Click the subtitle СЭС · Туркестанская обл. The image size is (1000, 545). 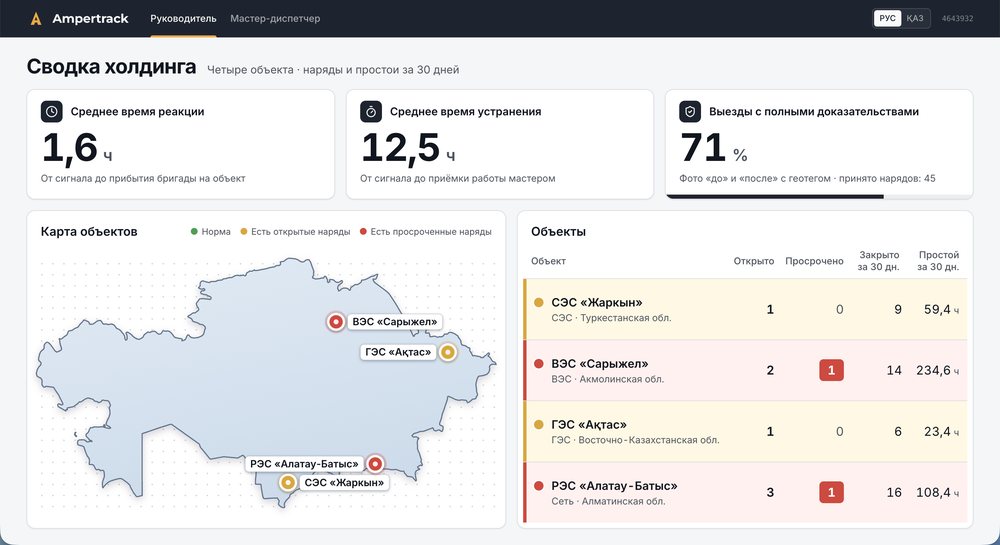611,317
